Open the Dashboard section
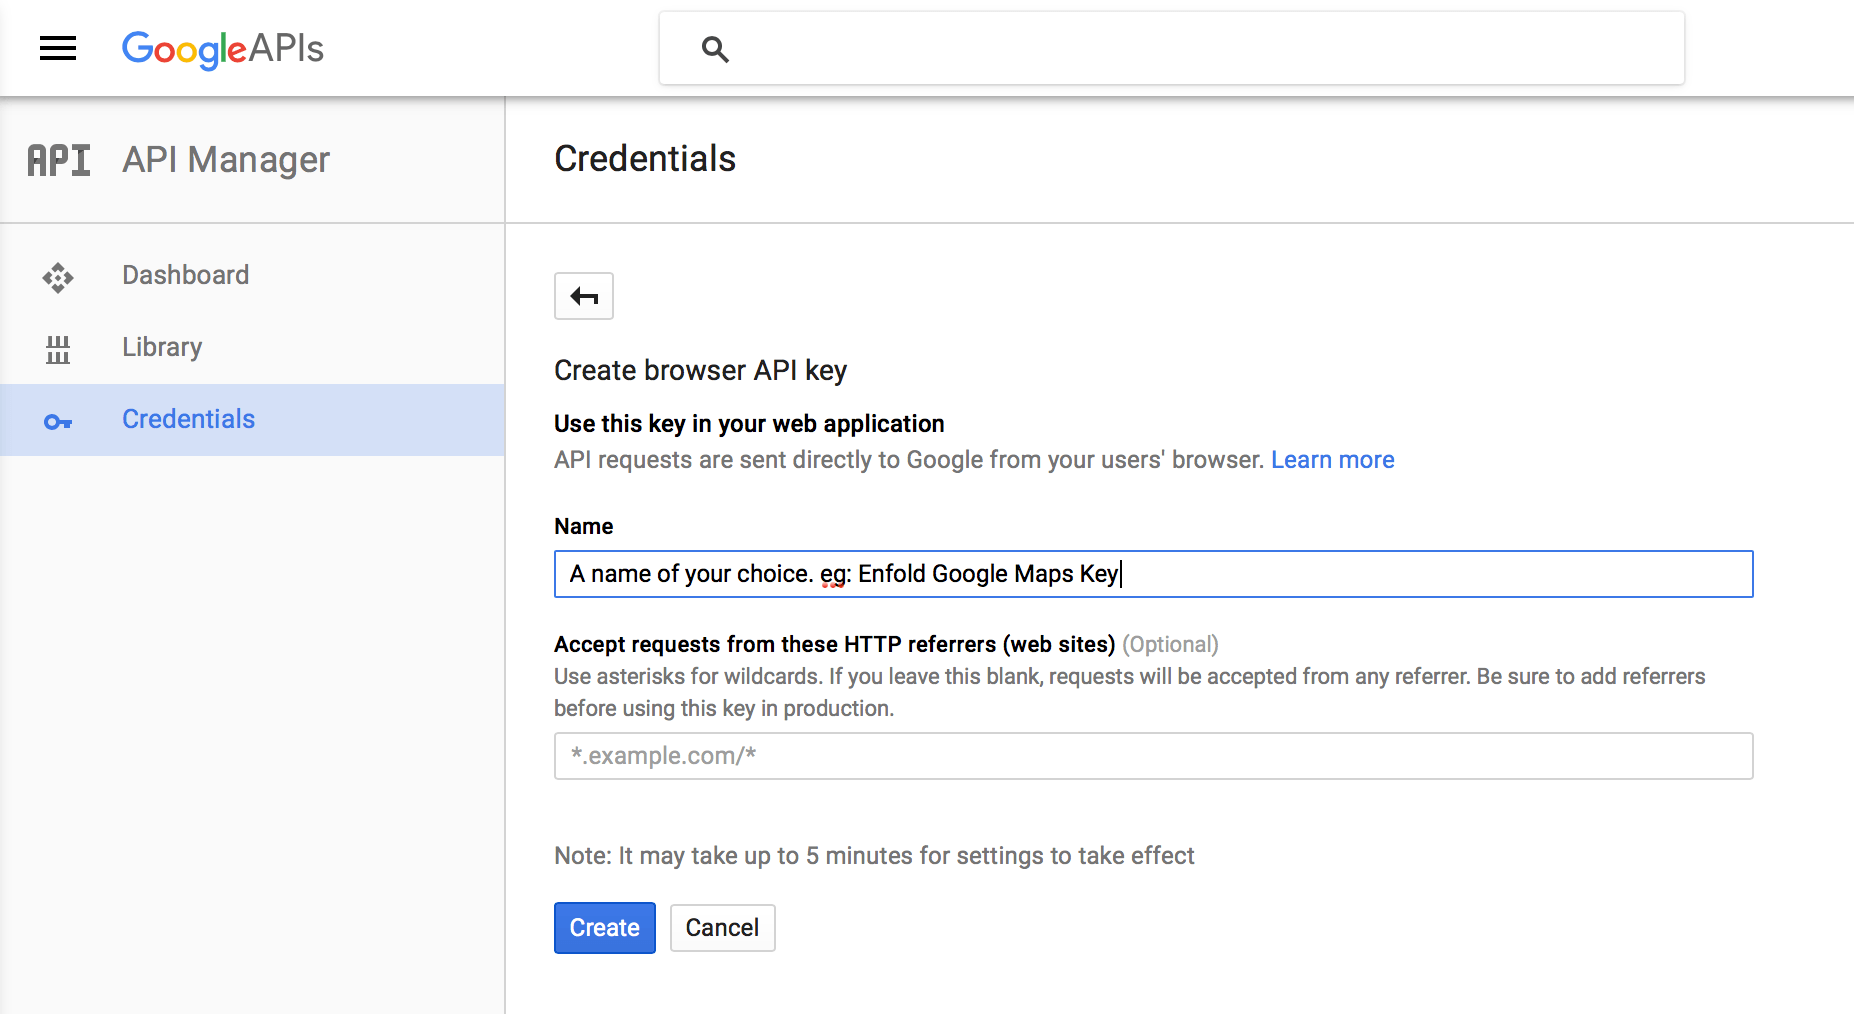The image size is (1854, 1014). pos(185,275)
